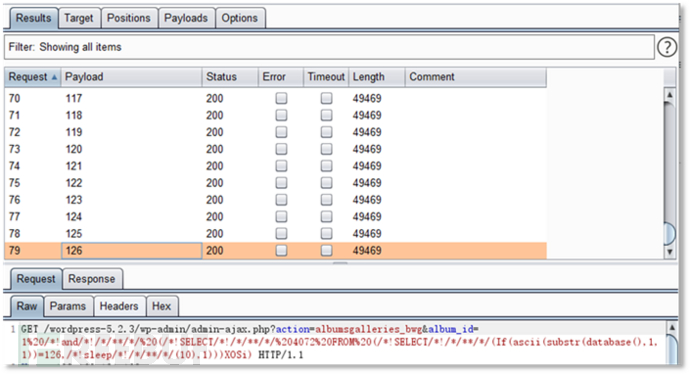Toggle Error checkbox for request 72
690x374 pixels.
(281, 132)
